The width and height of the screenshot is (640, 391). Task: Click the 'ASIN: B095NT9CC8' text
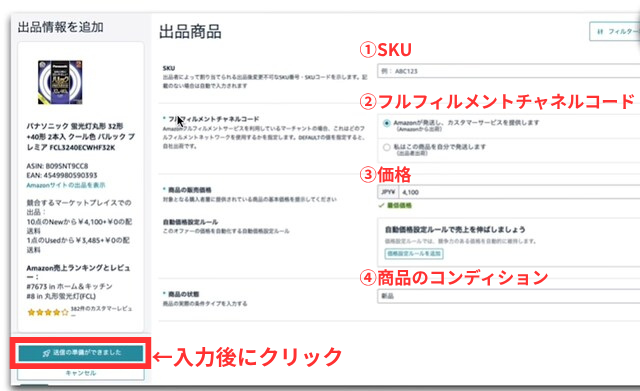[x=57, y=166]
